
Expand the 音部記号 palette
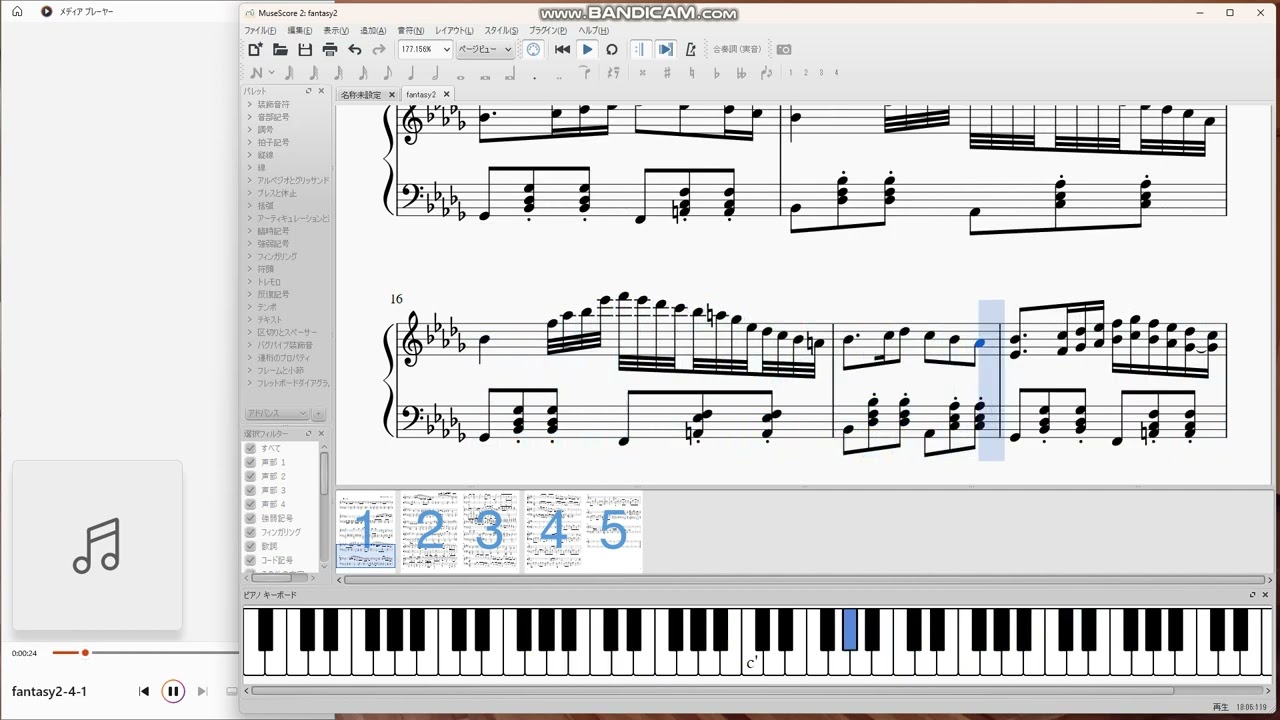click(x=249, y=117)
